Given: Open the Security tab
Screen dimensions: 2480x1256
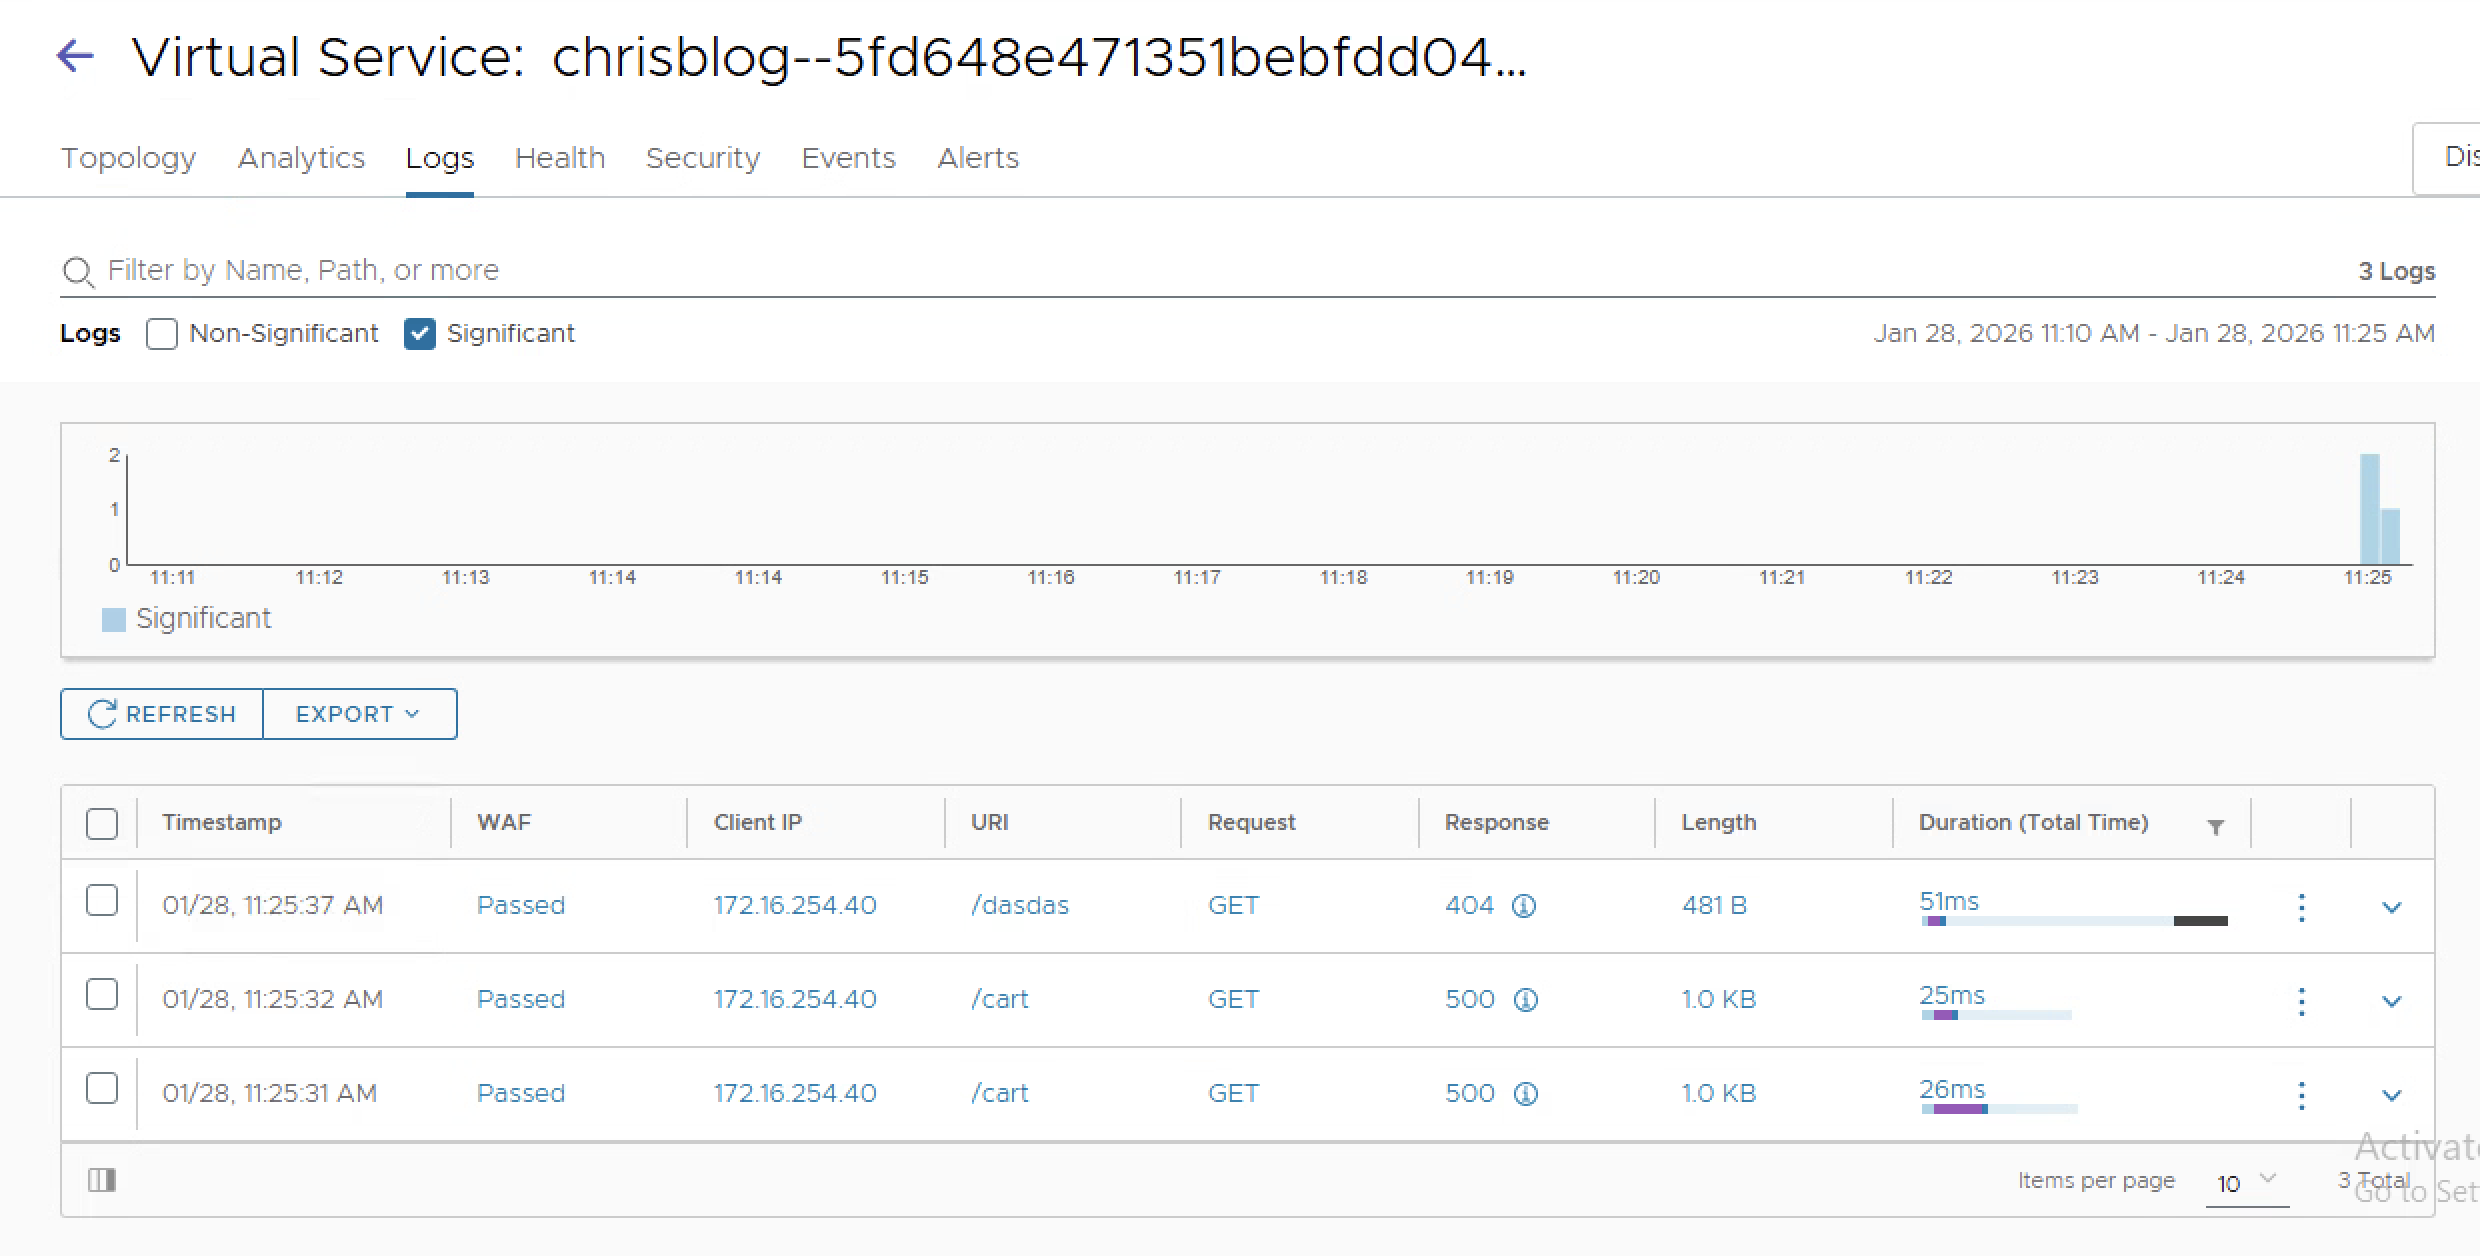Looking at the screenshot, I should pyautogui.click(x=703, y=158).
